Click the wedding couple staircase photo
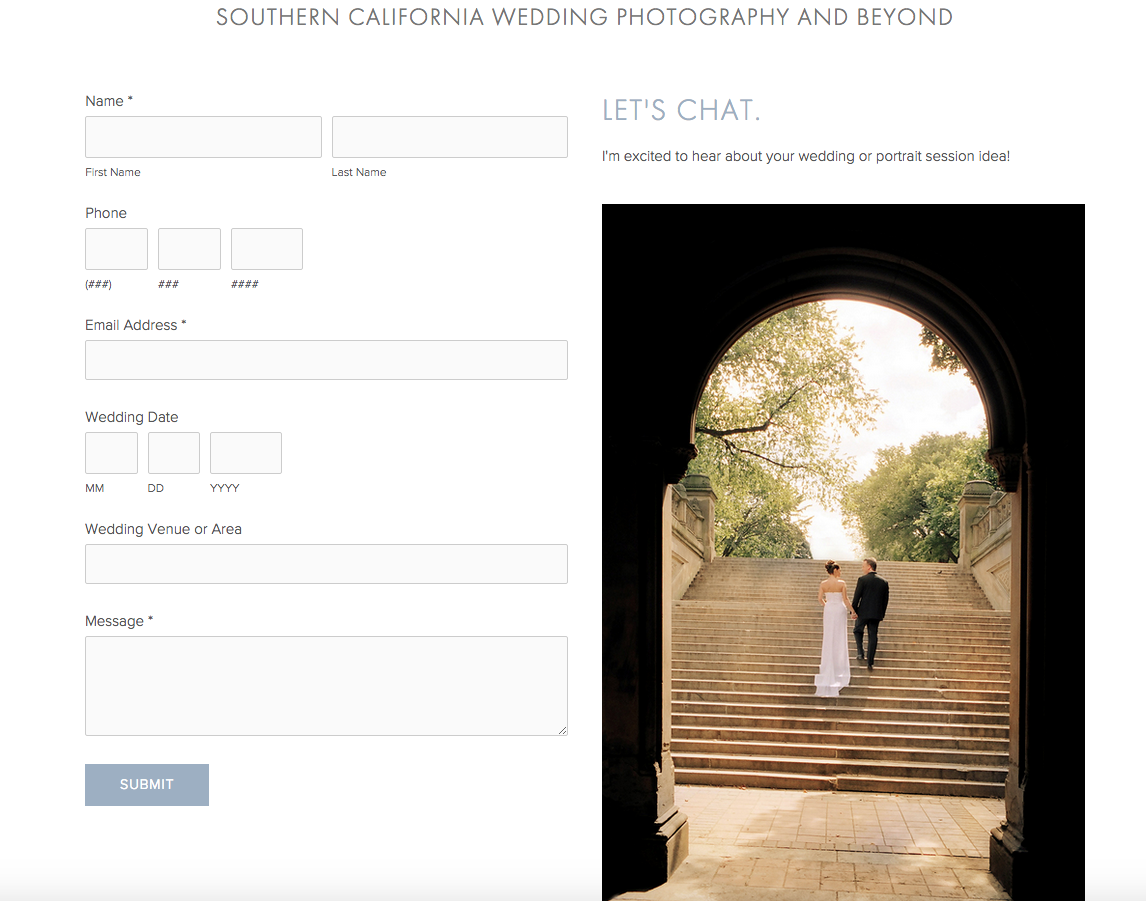1146x901 pixels. click(x=843, y=552)
